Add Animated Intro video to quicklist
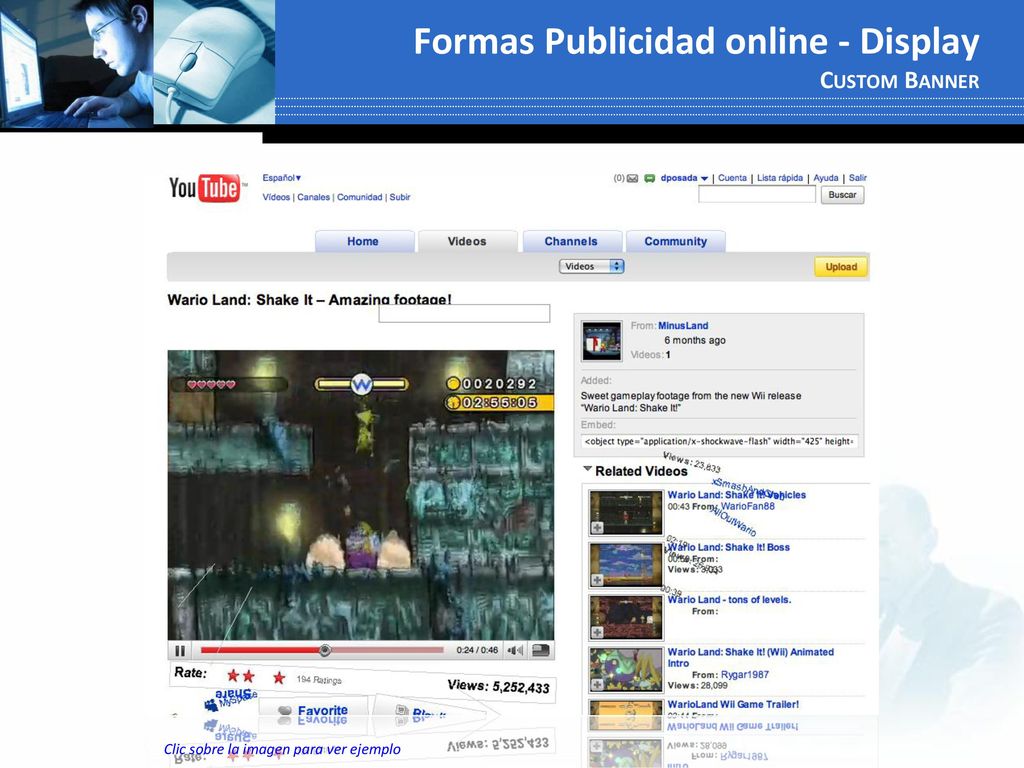 point(597,684)
